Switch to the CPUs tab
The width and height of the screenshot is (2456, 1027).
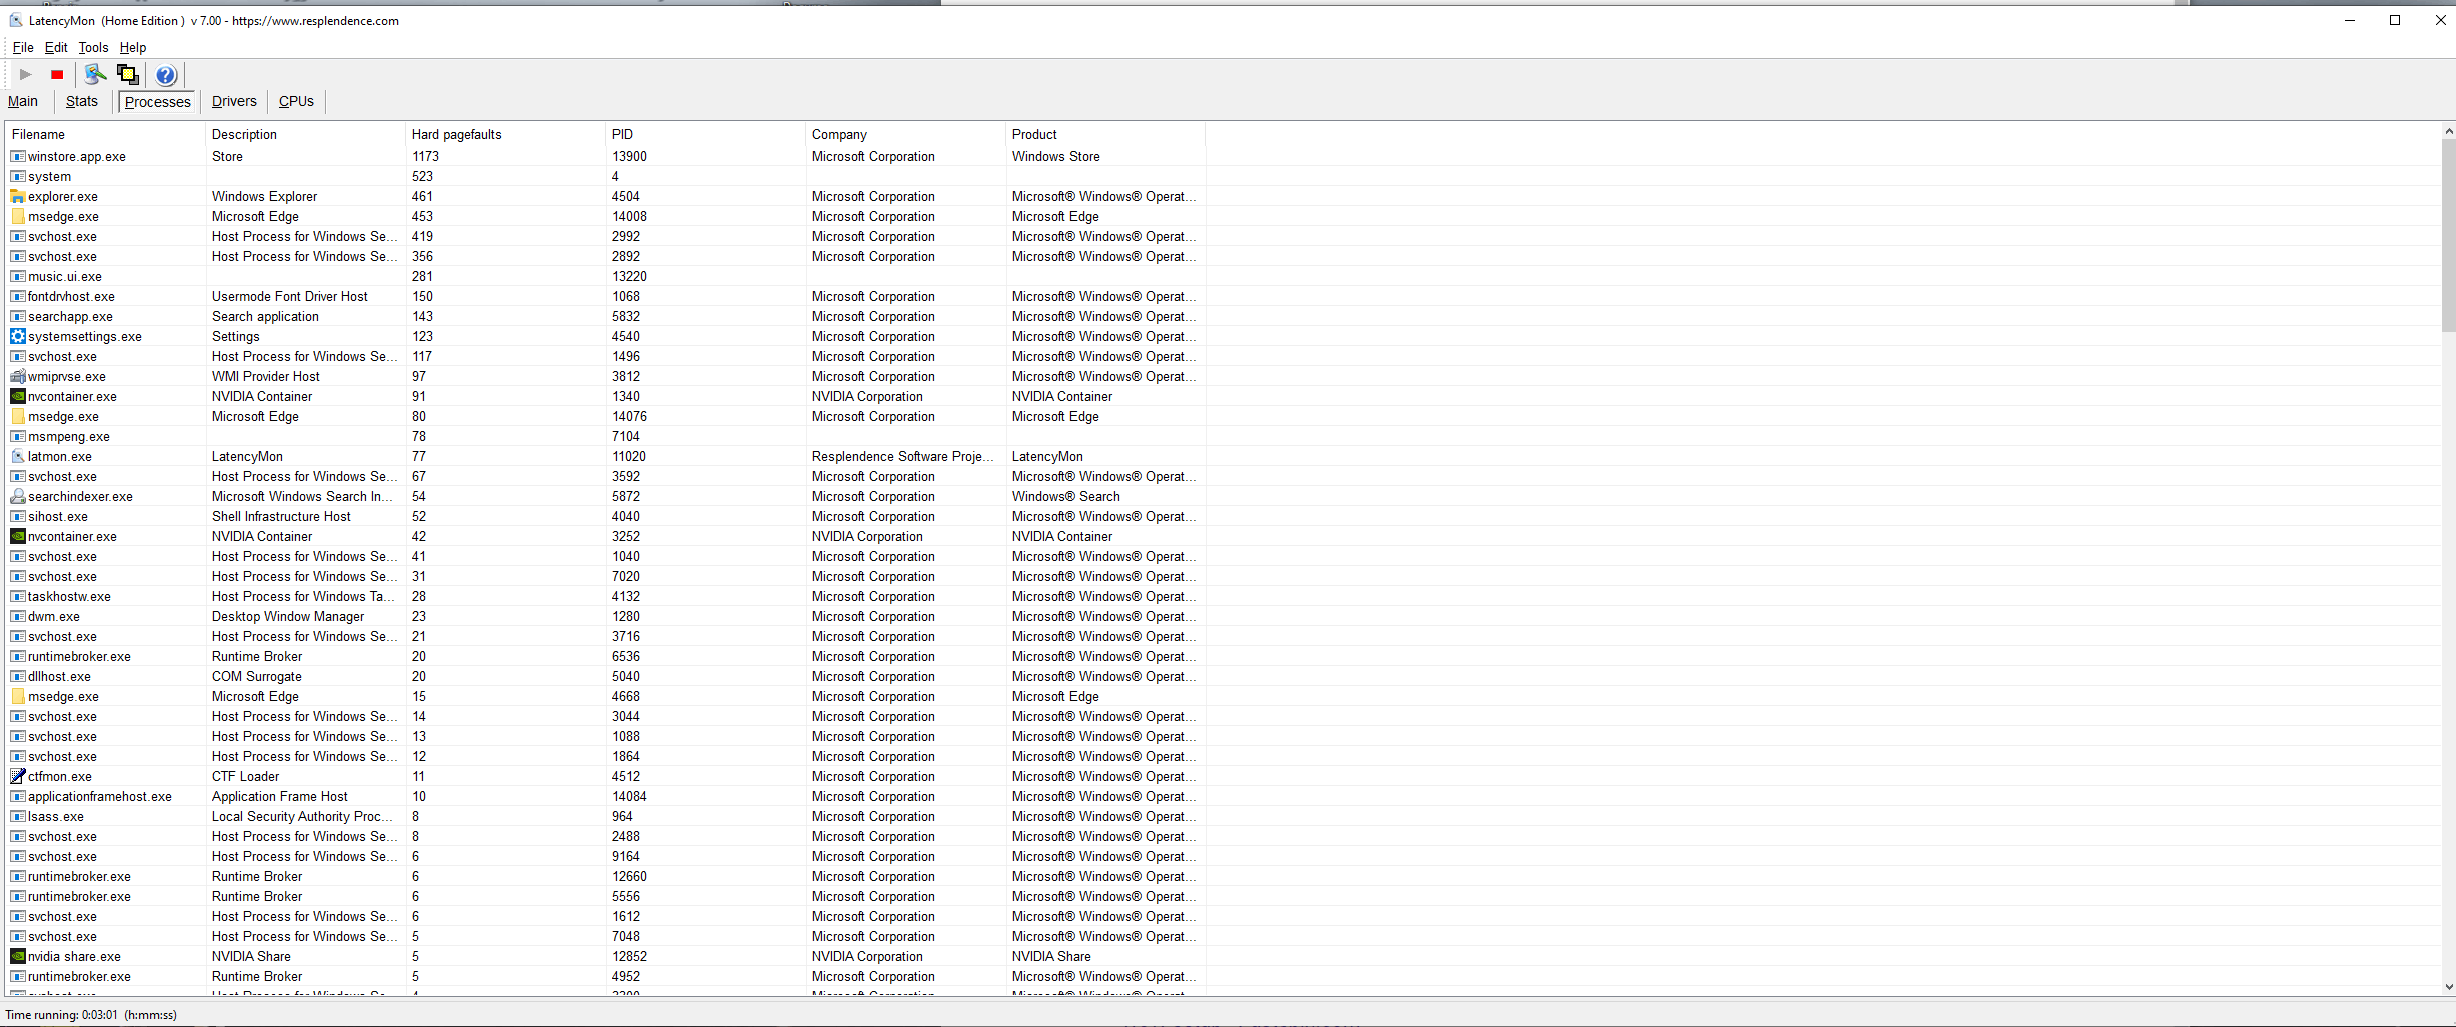(x=296, y=101)
